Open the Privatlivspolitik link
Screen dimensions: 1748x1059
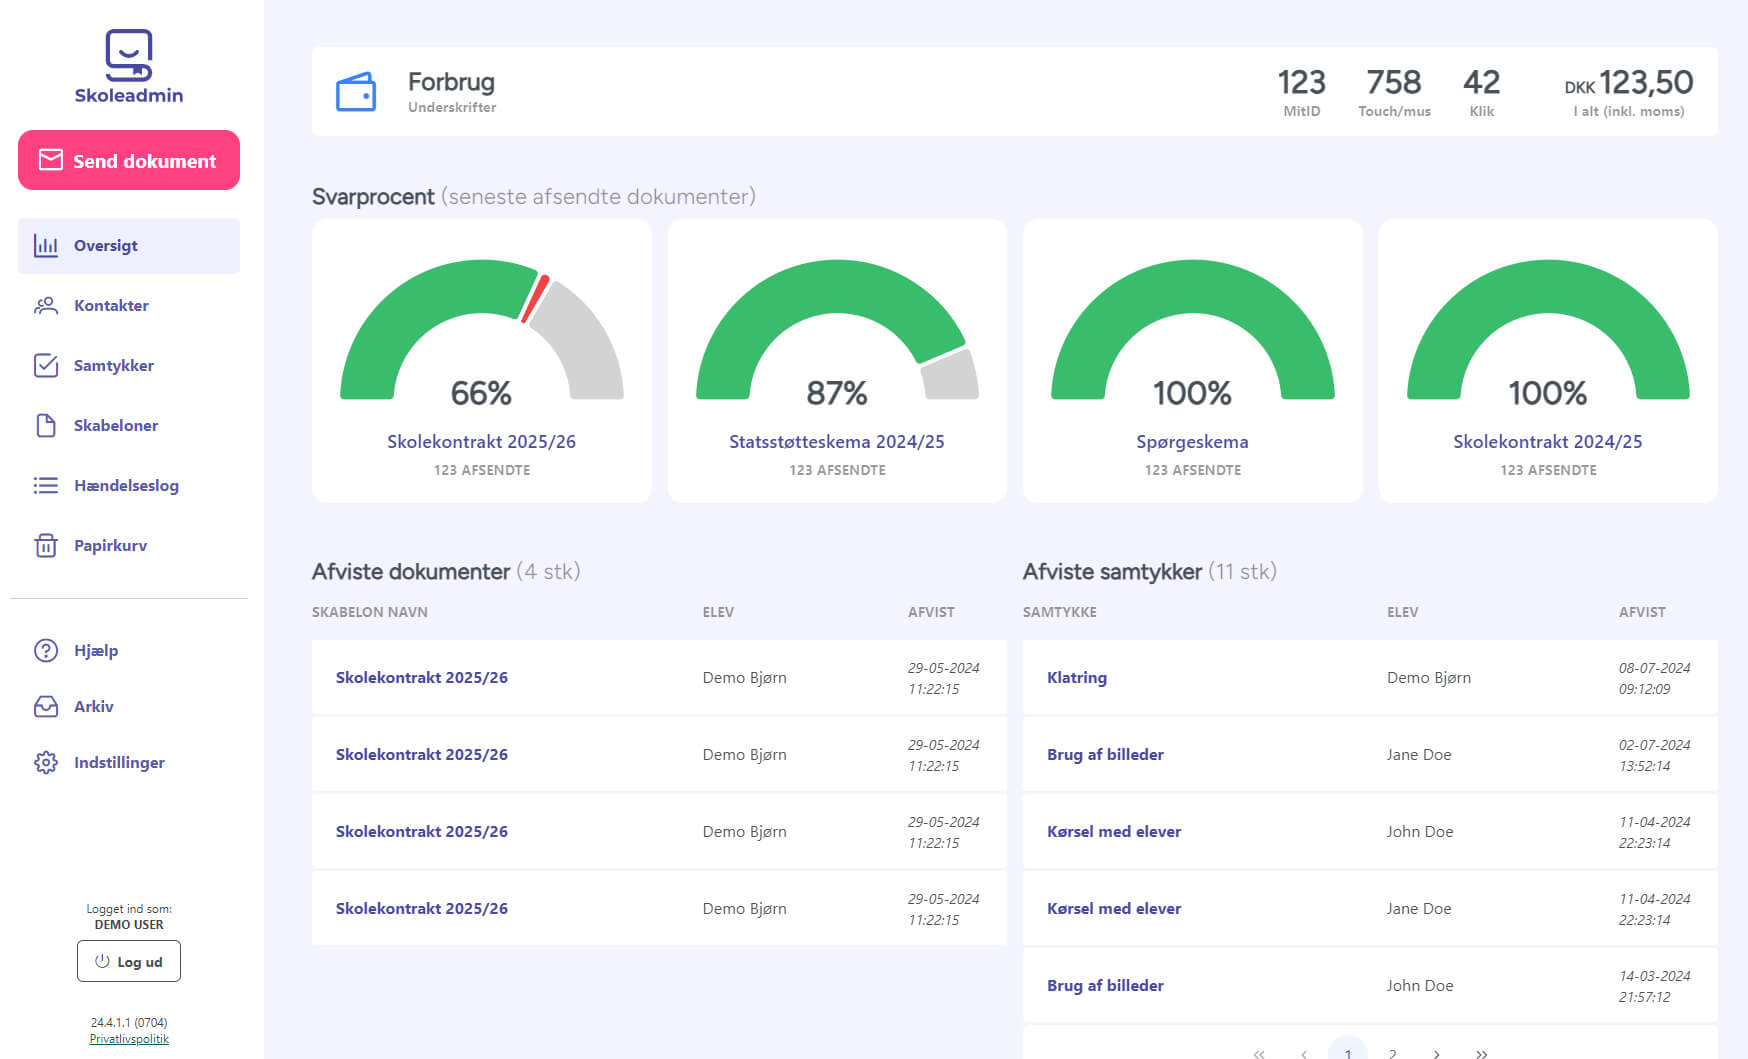click(129, 1039)
